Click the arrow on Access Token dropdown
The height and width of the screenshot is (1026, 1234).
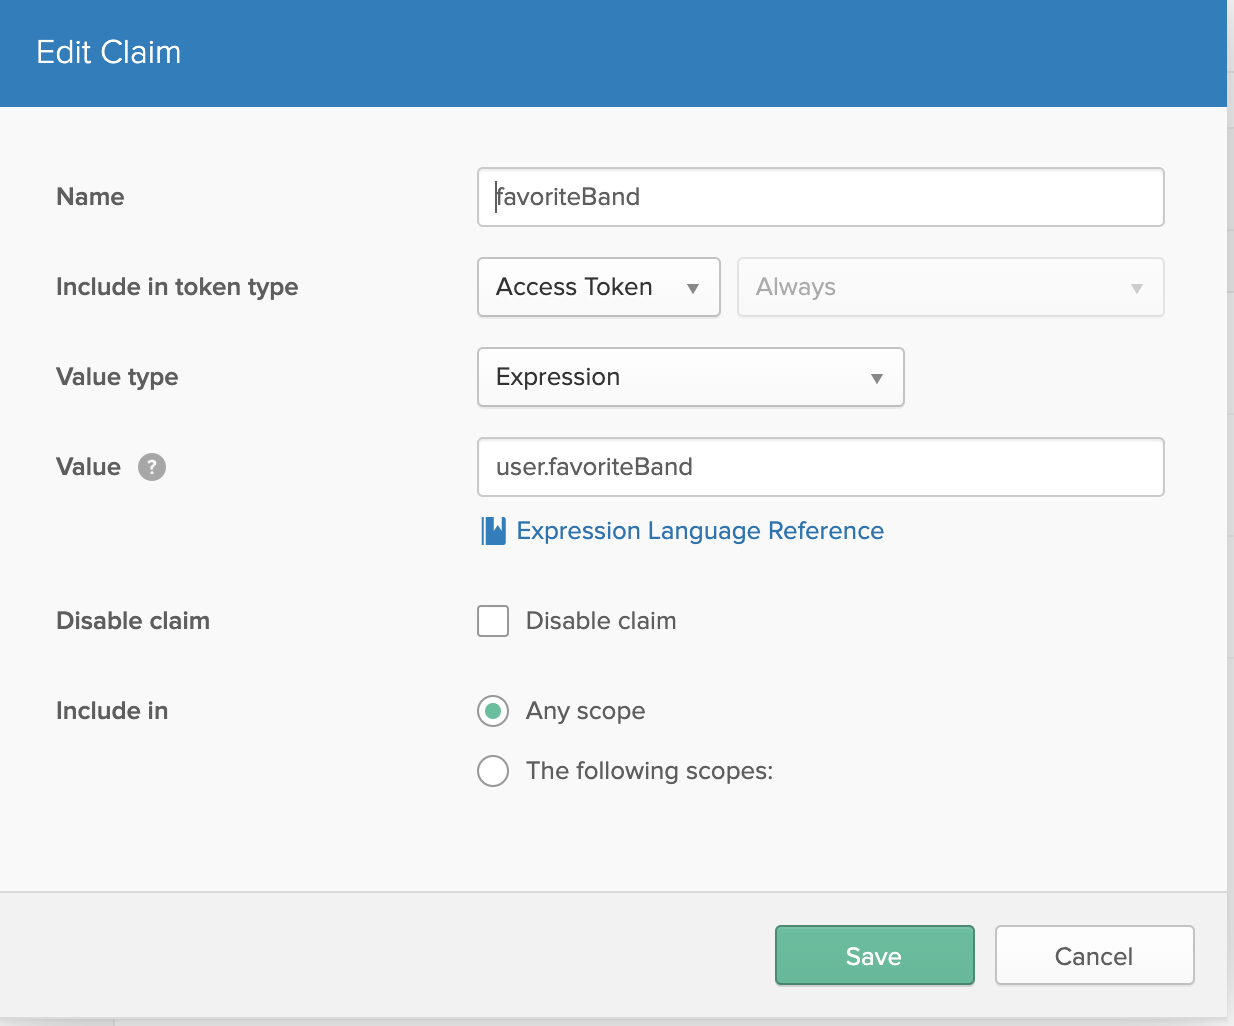coord(692,288)
